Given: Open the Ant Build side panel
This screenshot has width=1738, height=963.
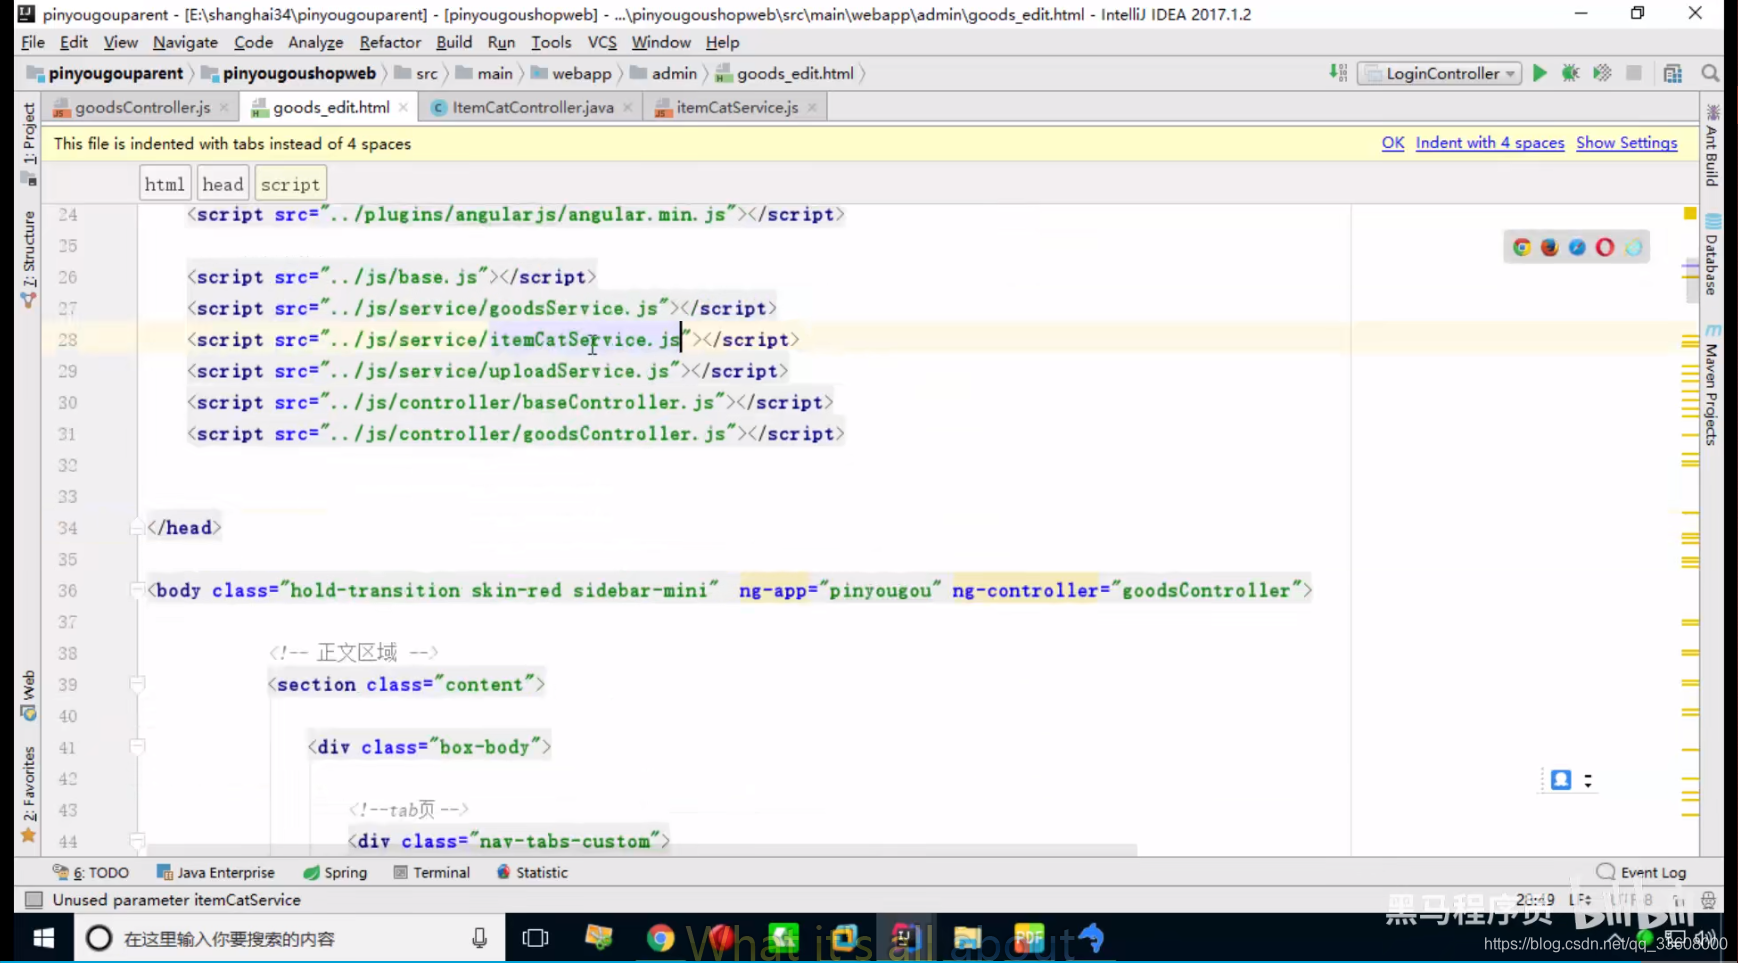Looking at the screenshot, I should (x=1712, y=145).
